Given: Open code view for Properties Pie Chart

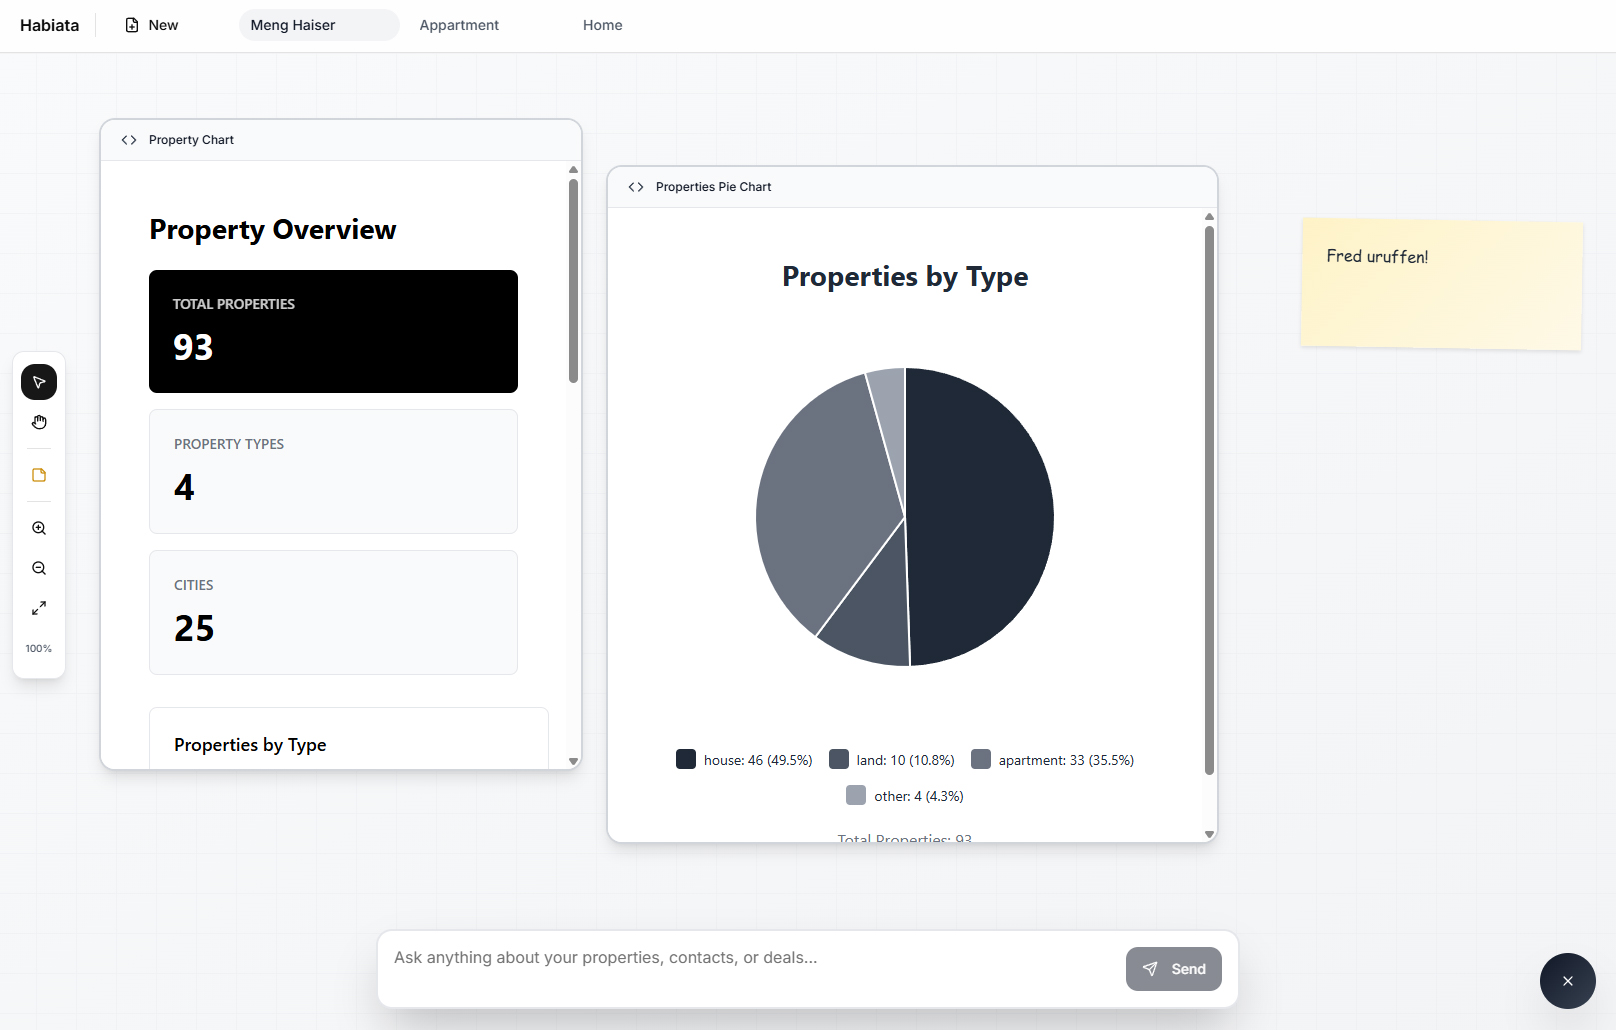Looking at the screenshot, I should point(636,186).
